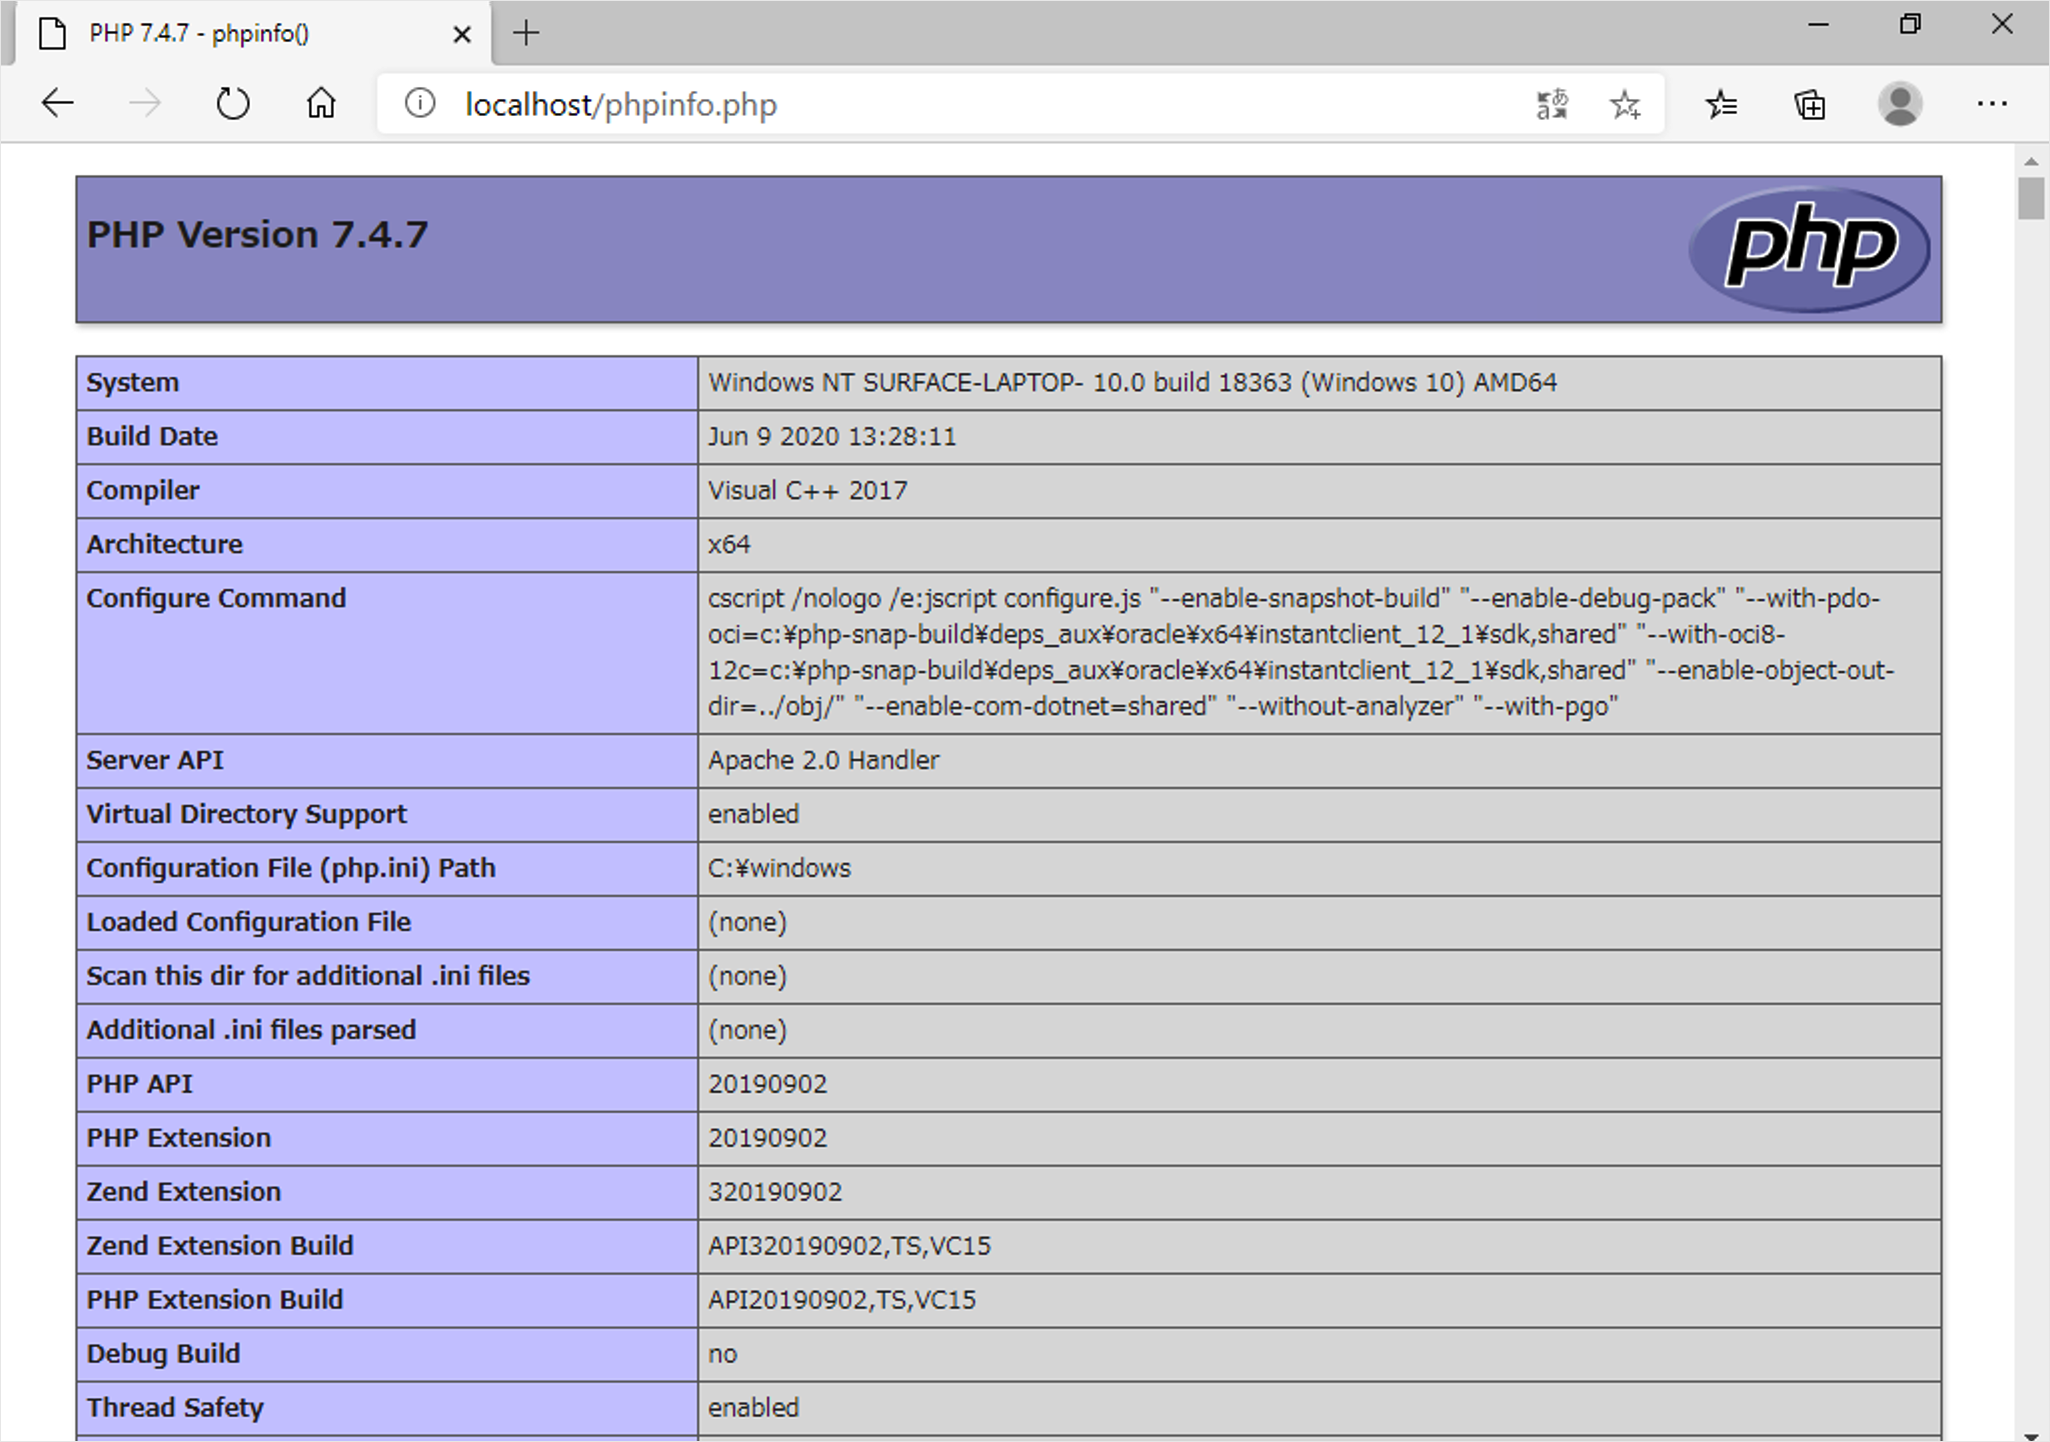Open the user profile menu
Image resolution: width=2050 pixels, height=1442 pixels.
pyautogui.click(x=1900, y=104)
